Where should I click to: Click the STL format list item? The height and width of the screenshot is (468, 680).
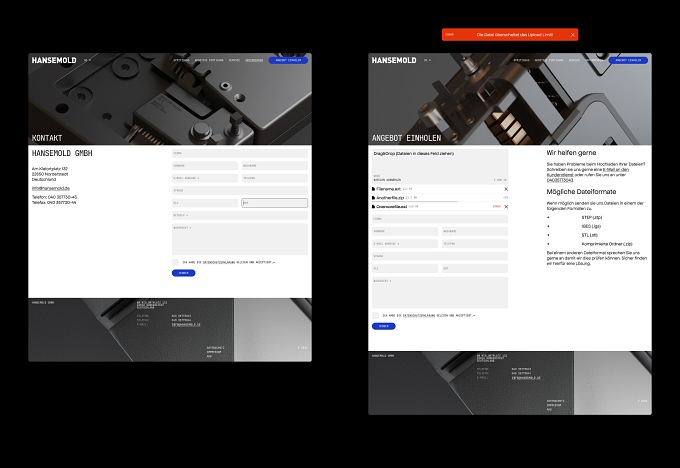point(589,235)
